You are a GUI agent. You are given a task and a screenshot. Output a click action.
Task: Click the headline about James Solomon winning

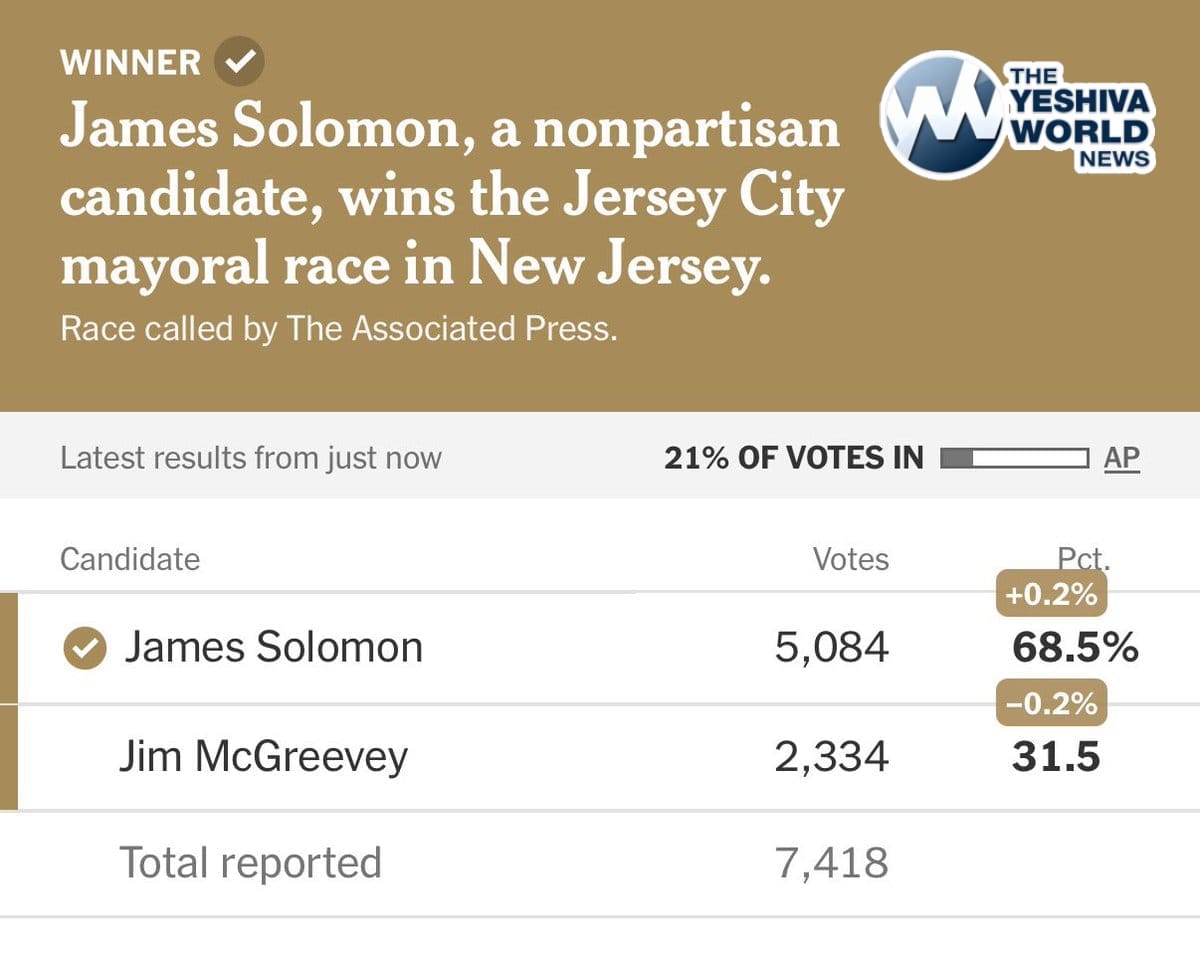point(450,197)
